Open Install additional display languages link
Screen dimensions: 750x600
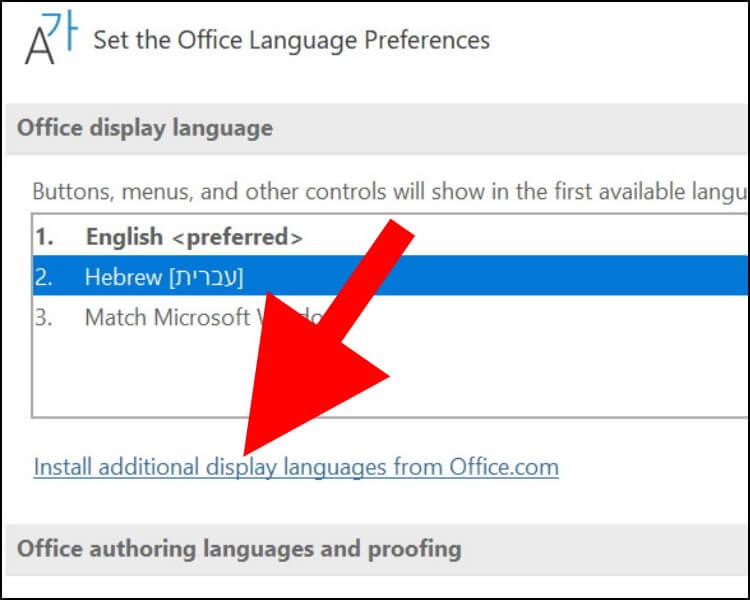[296, 467]
